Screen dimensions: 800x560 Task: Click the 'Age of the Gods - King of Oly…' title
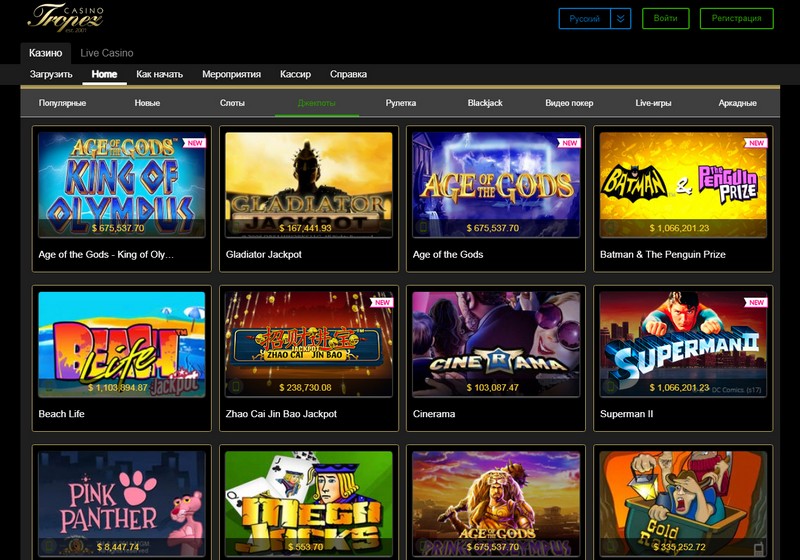point(106,254)
